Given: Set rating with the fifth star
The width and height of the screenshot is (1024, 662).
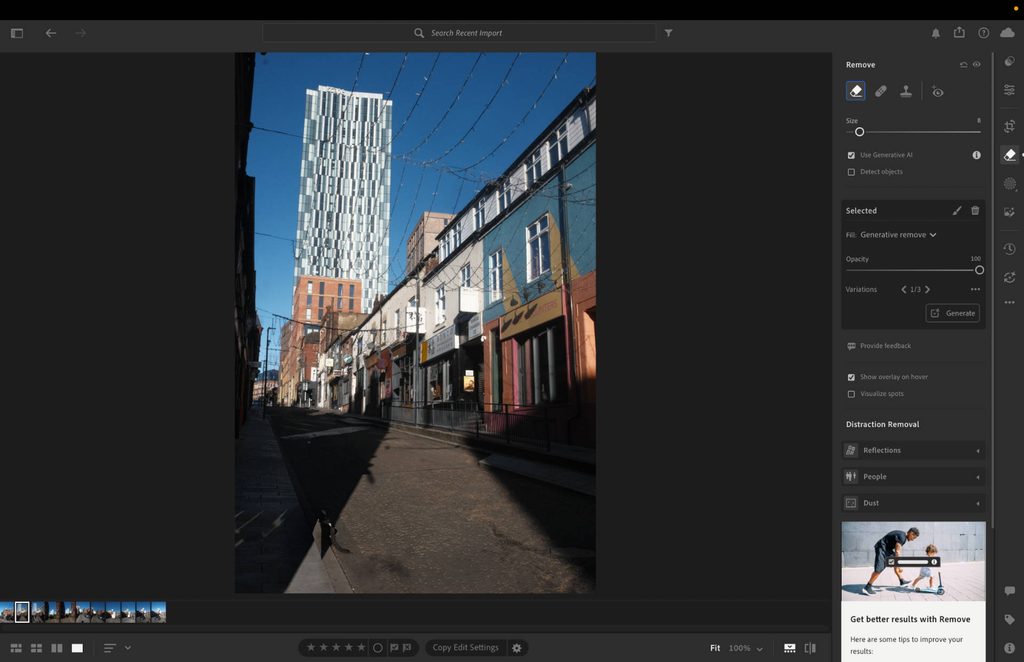Looking at the screenshot, I should [x=361, y=648].
